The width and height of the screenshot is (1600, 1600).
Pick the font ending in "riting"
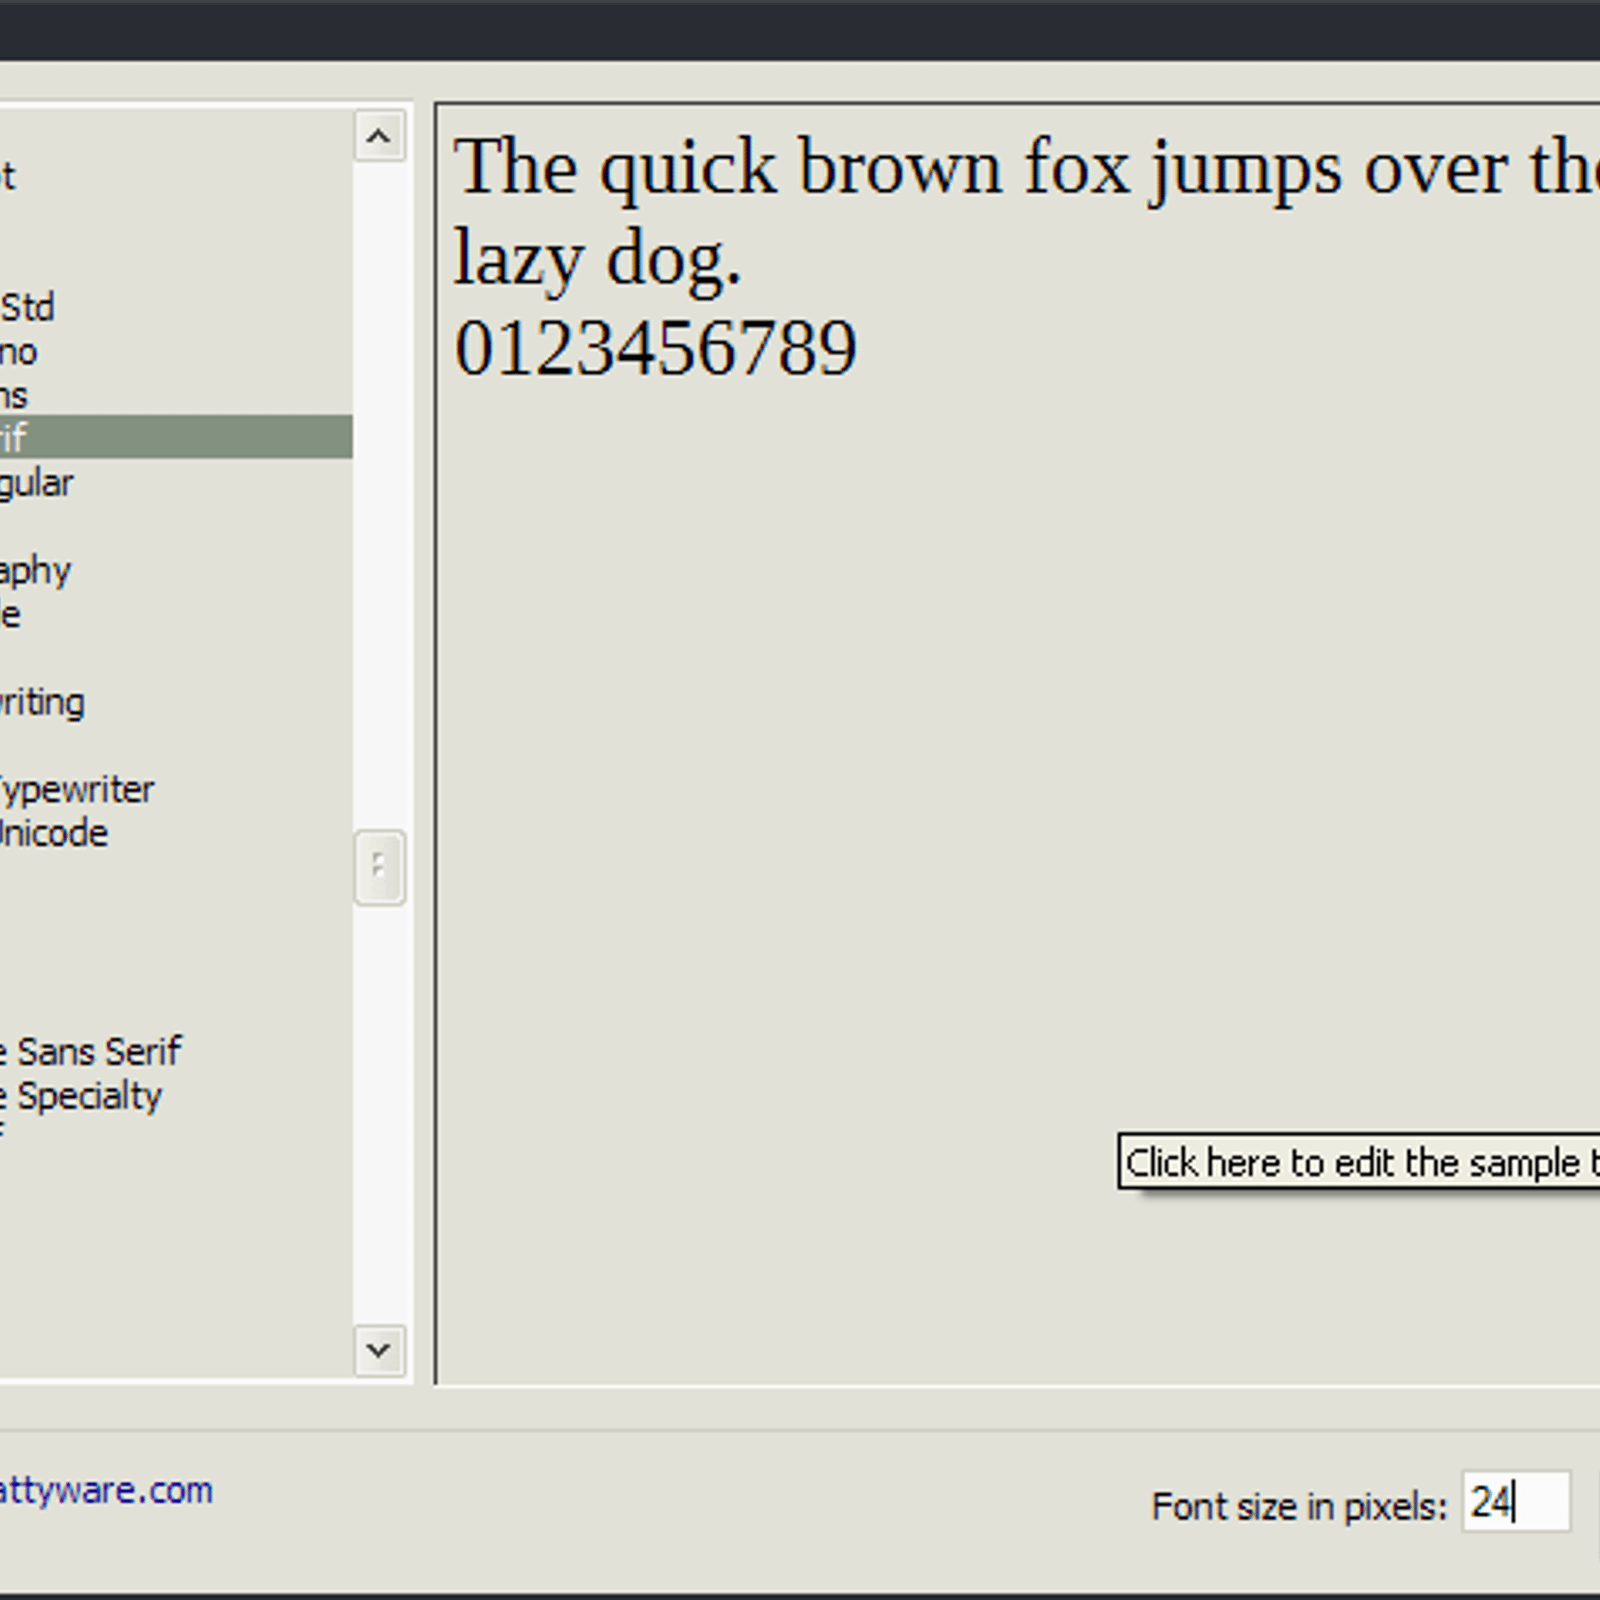[x=42, y=702]
